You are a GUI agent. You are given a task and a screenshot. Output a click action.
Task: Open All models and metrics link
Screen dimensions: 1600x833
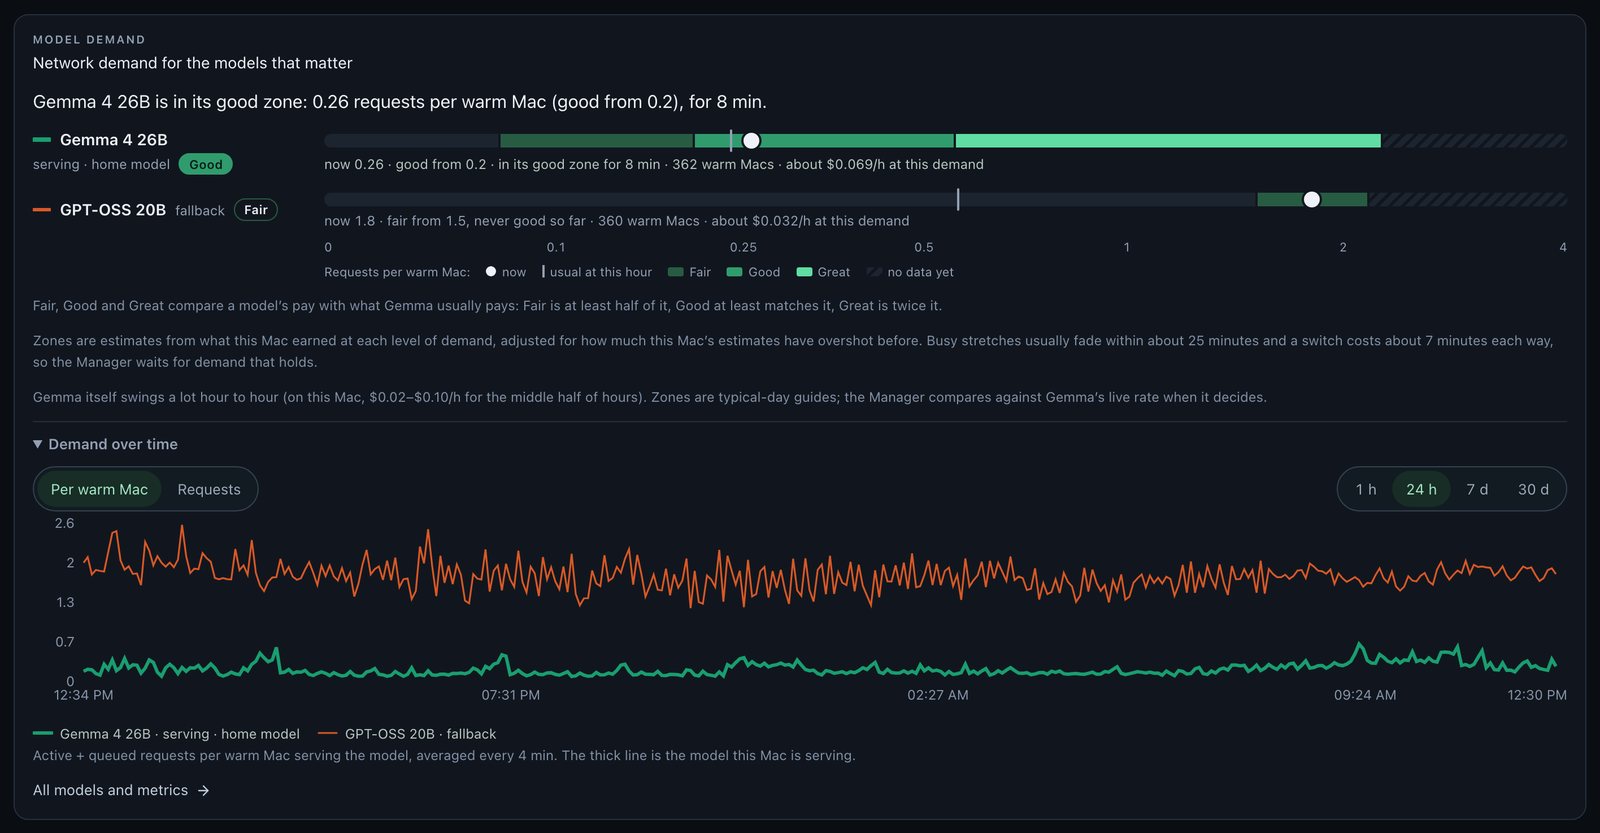pyautogui.click(x=121, y=790)
